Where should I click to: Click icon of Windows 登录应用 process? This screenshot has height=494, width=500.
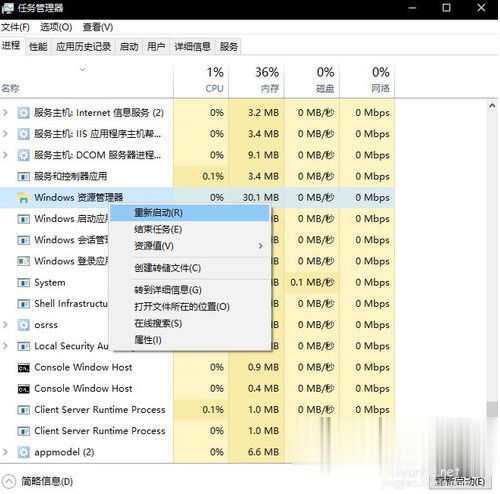[23, 261]
